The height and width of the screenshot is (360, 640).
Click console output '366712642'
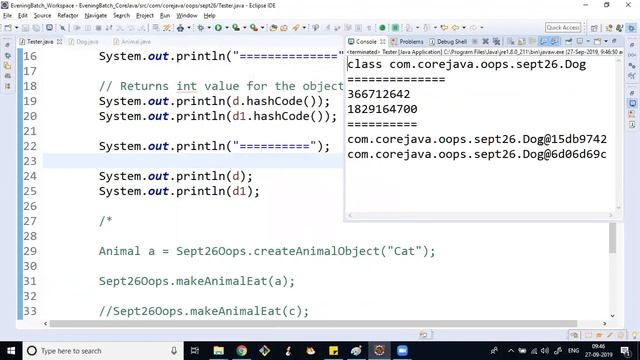(x=378, y=94)
